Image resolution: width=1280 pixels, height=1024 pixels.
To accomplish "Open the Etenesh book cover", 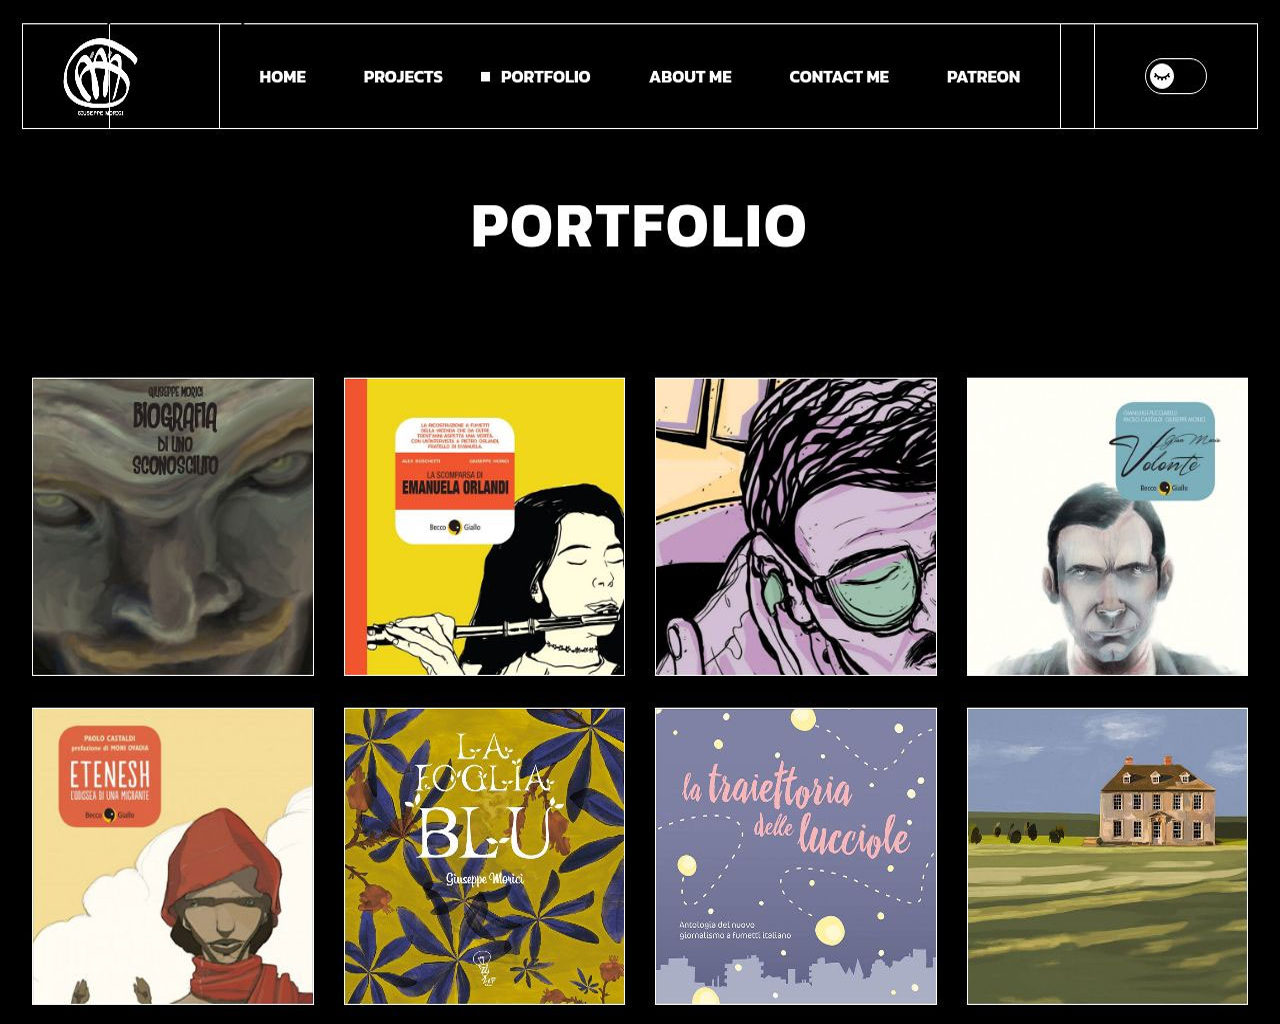I will pos(173,856).
